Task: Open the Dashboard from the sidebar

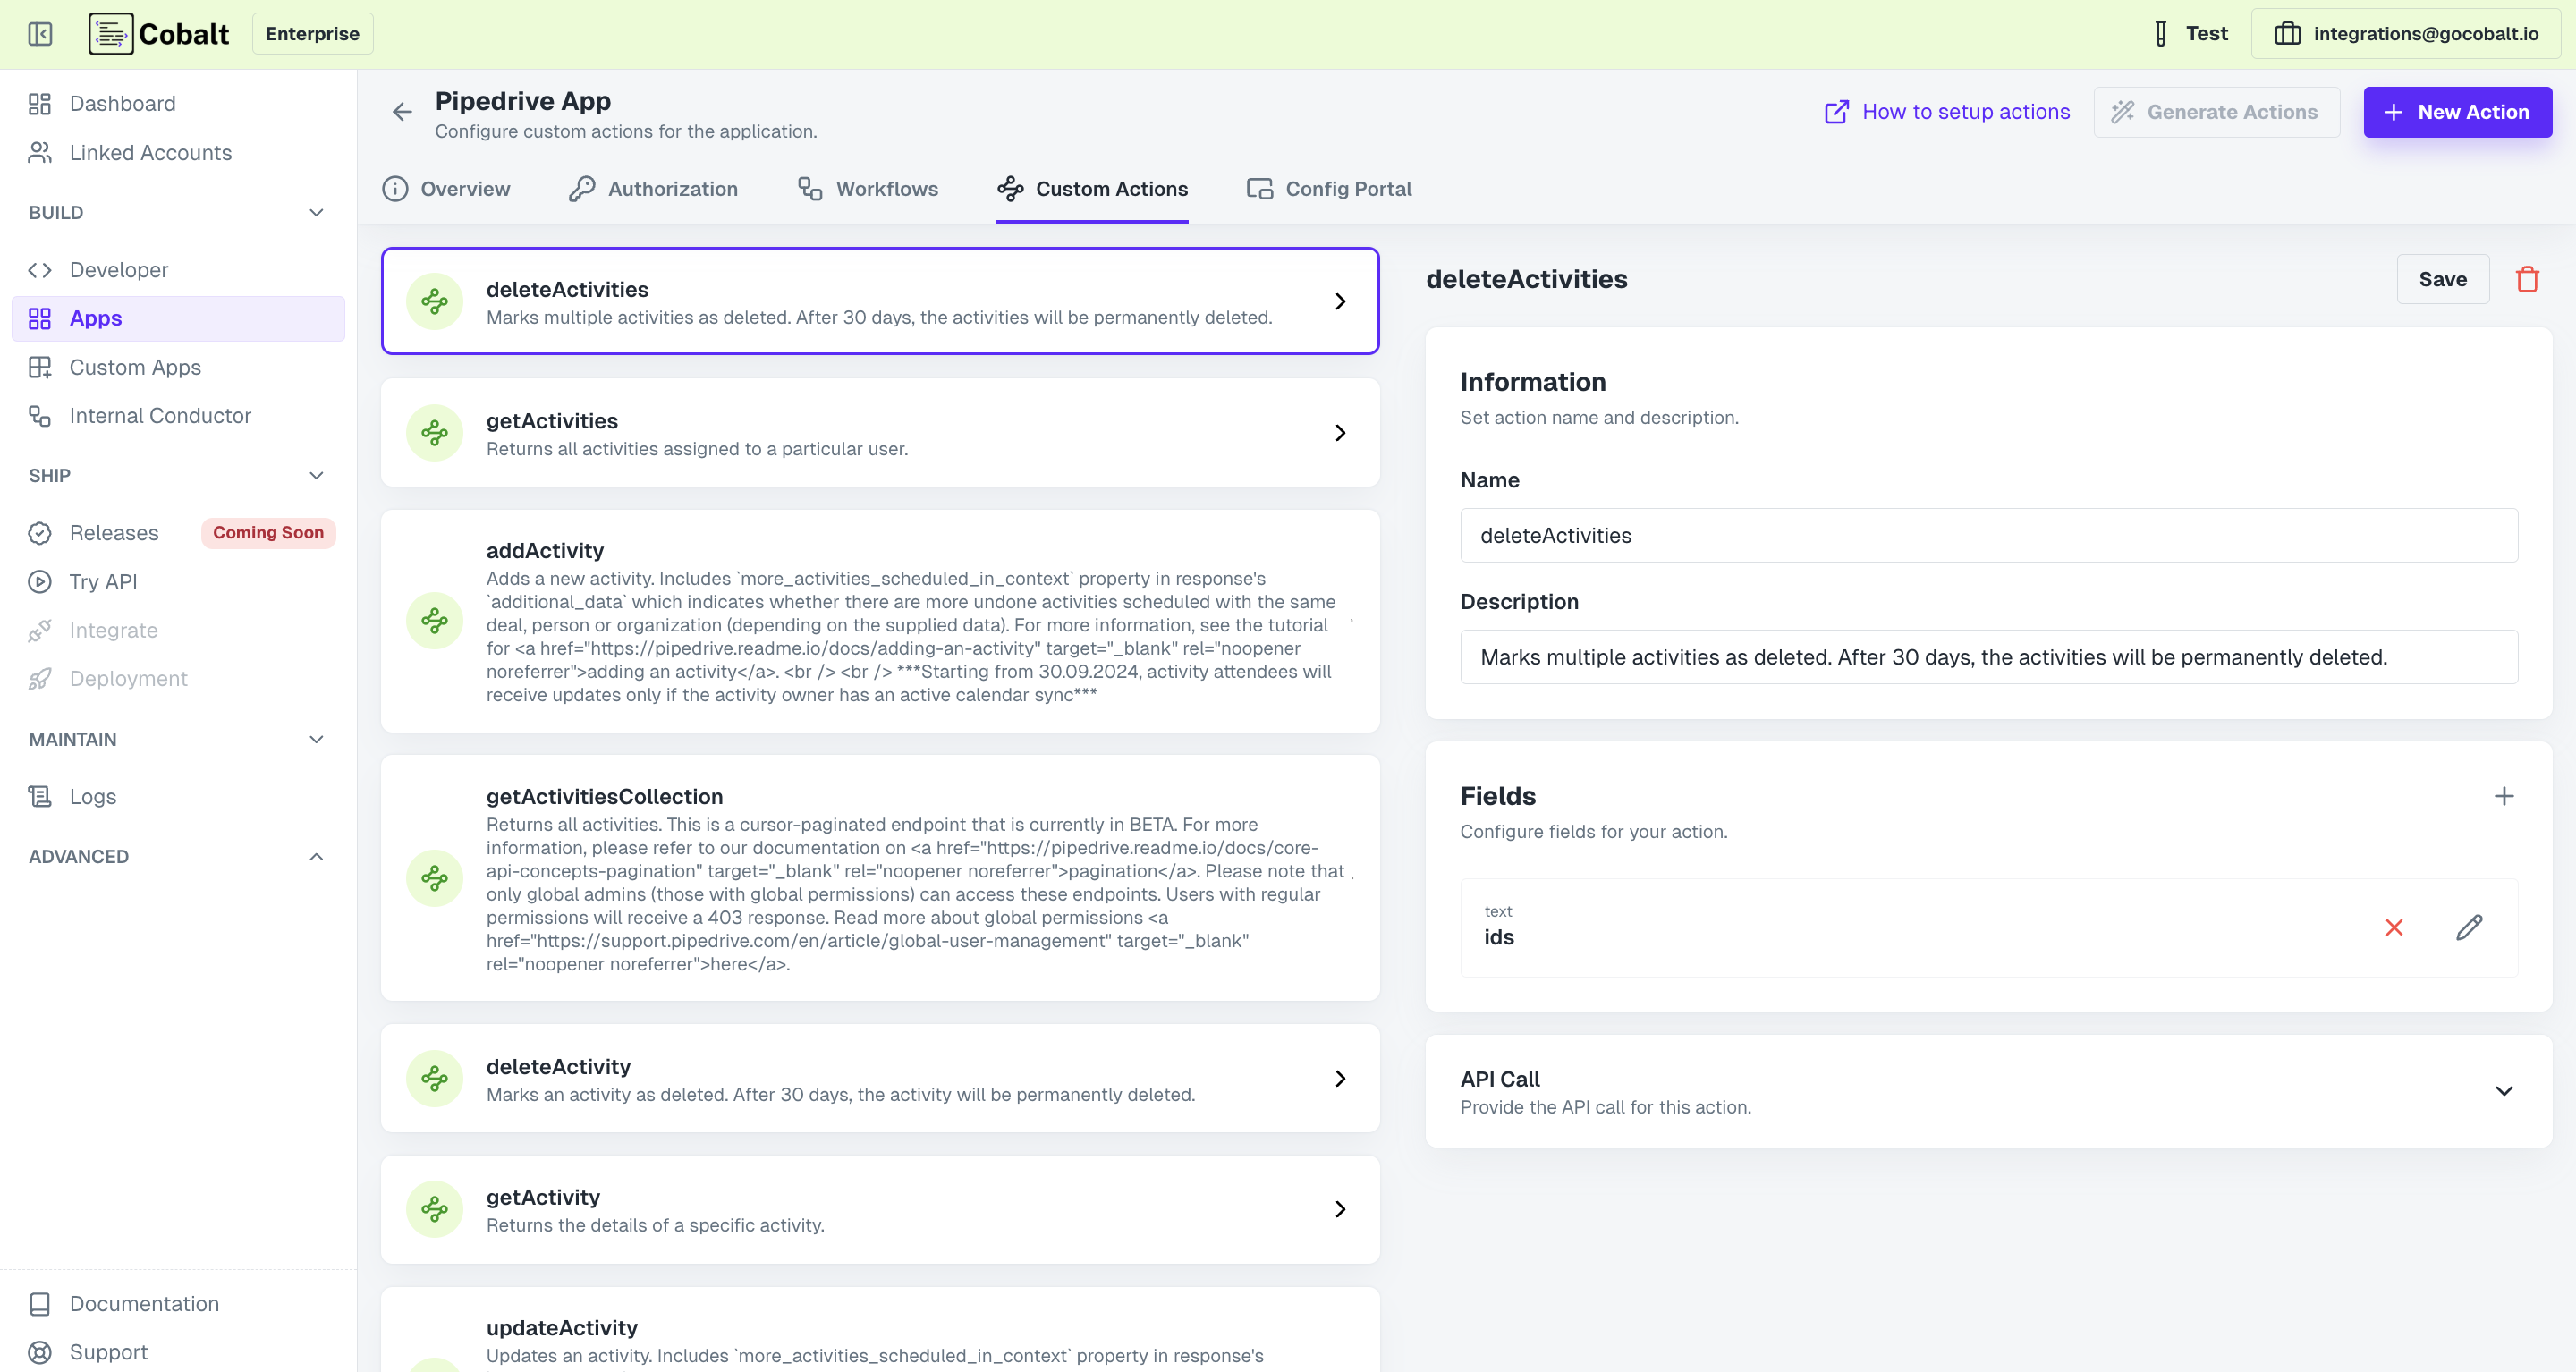Action: (x=122, y=103)
